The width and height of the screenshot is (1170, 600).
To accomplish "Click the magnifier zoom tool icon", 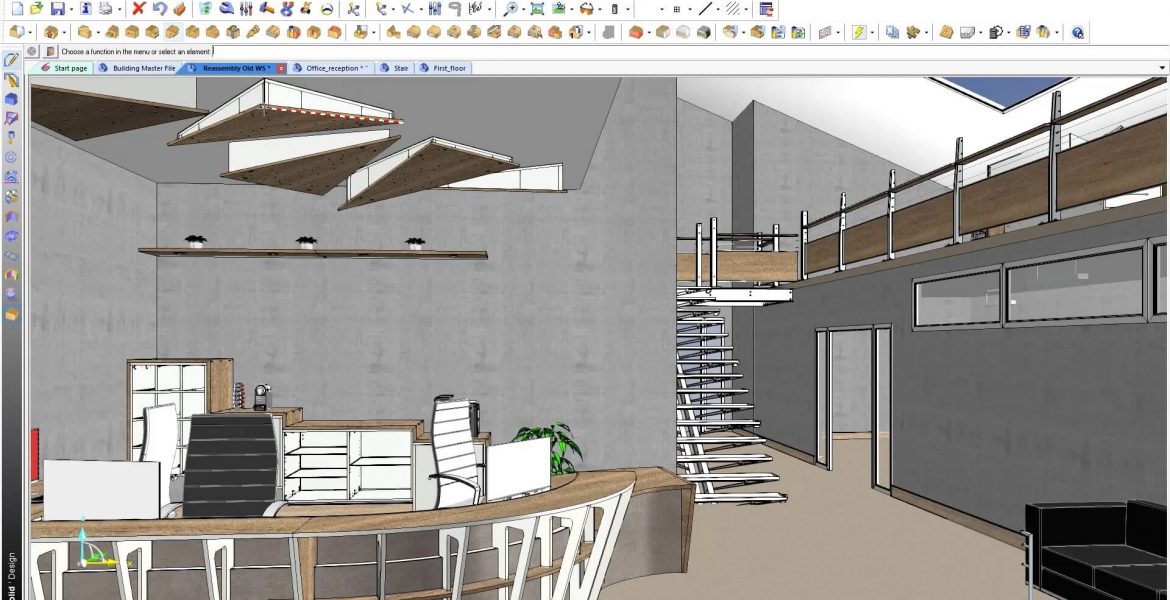I will click(x=511, y=9).
